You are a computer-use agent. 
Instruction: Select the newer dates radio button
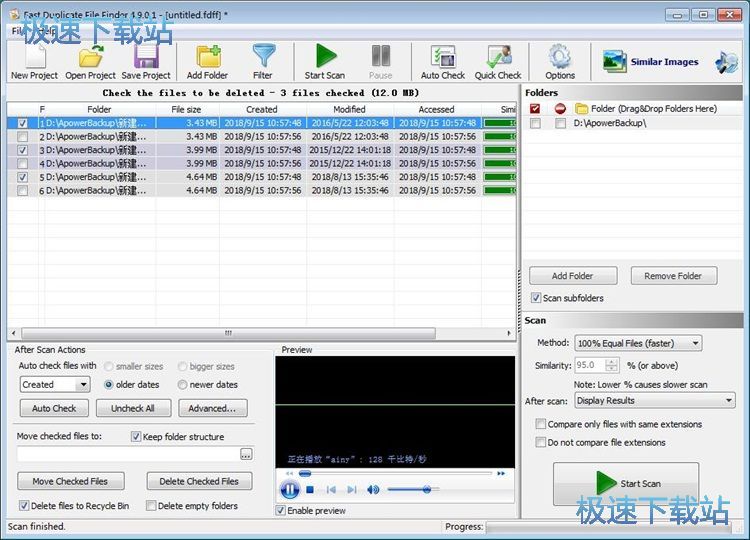182,384
